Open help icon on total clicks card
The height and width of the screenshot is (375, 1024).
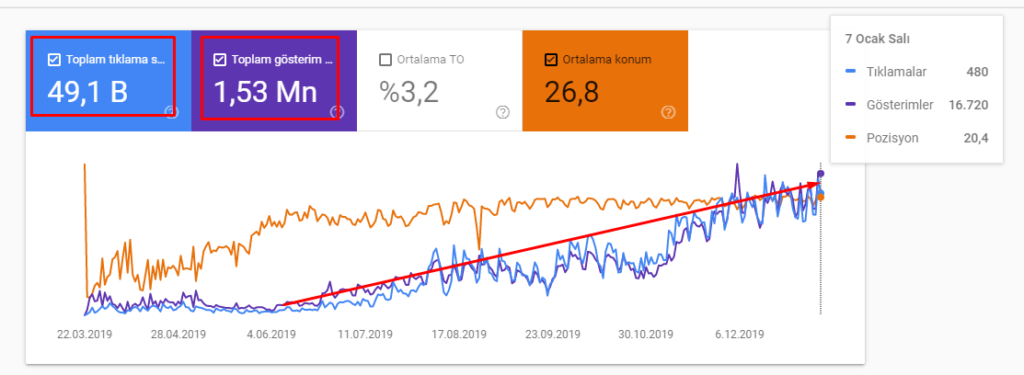click(x=172, y=112)
